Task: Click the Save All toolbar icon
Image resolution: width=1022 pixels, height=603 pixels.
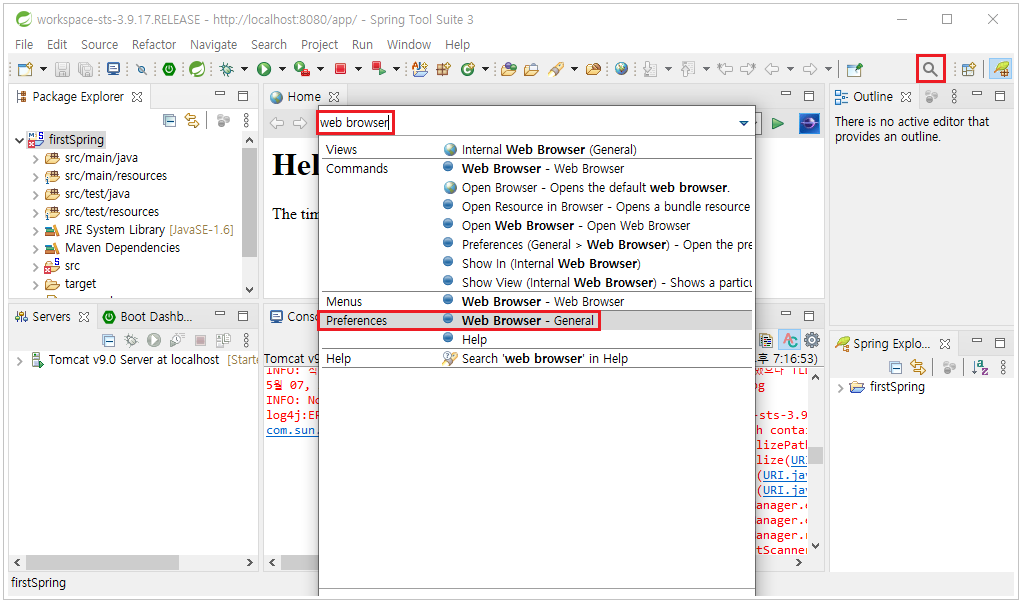Action: point(85,69)
